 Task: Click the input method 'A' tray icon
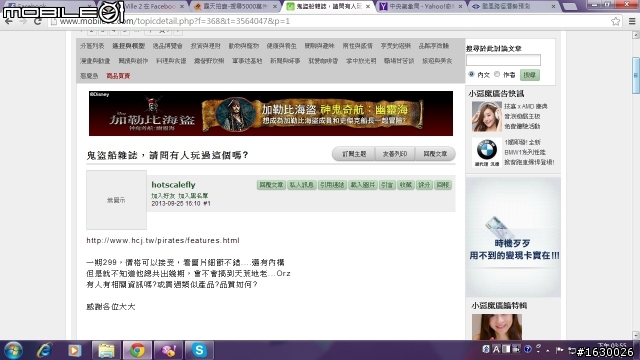(x=496, y=349)
